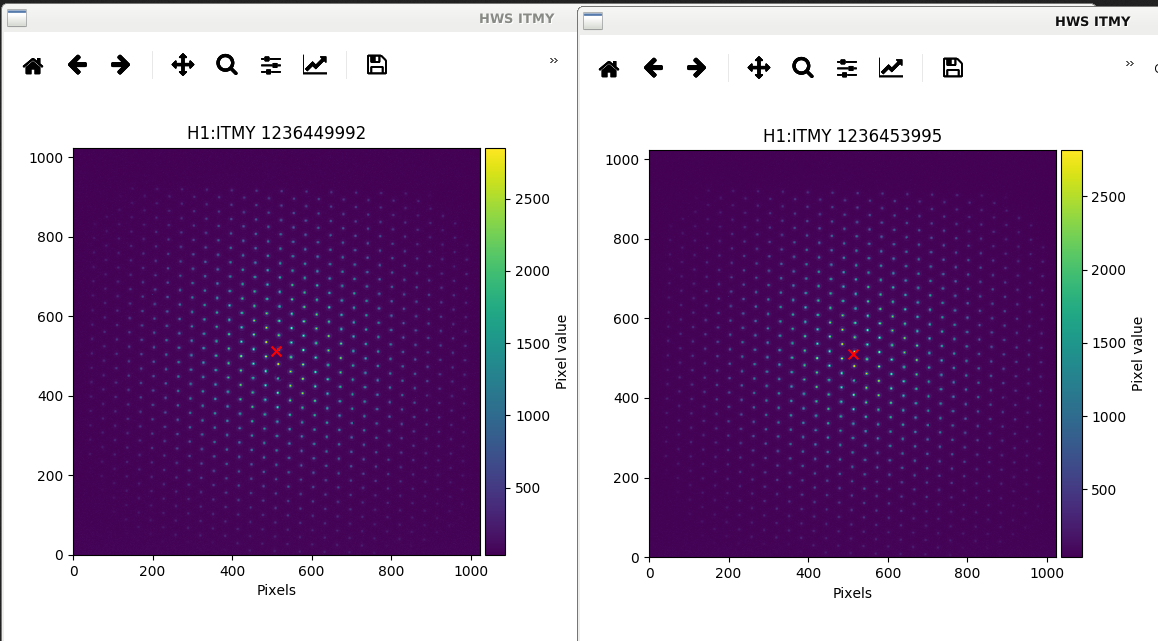1158x641 pixels.
Task: Click Forward arrow in left plot toolbar
Action: click(x=120, y=65)
